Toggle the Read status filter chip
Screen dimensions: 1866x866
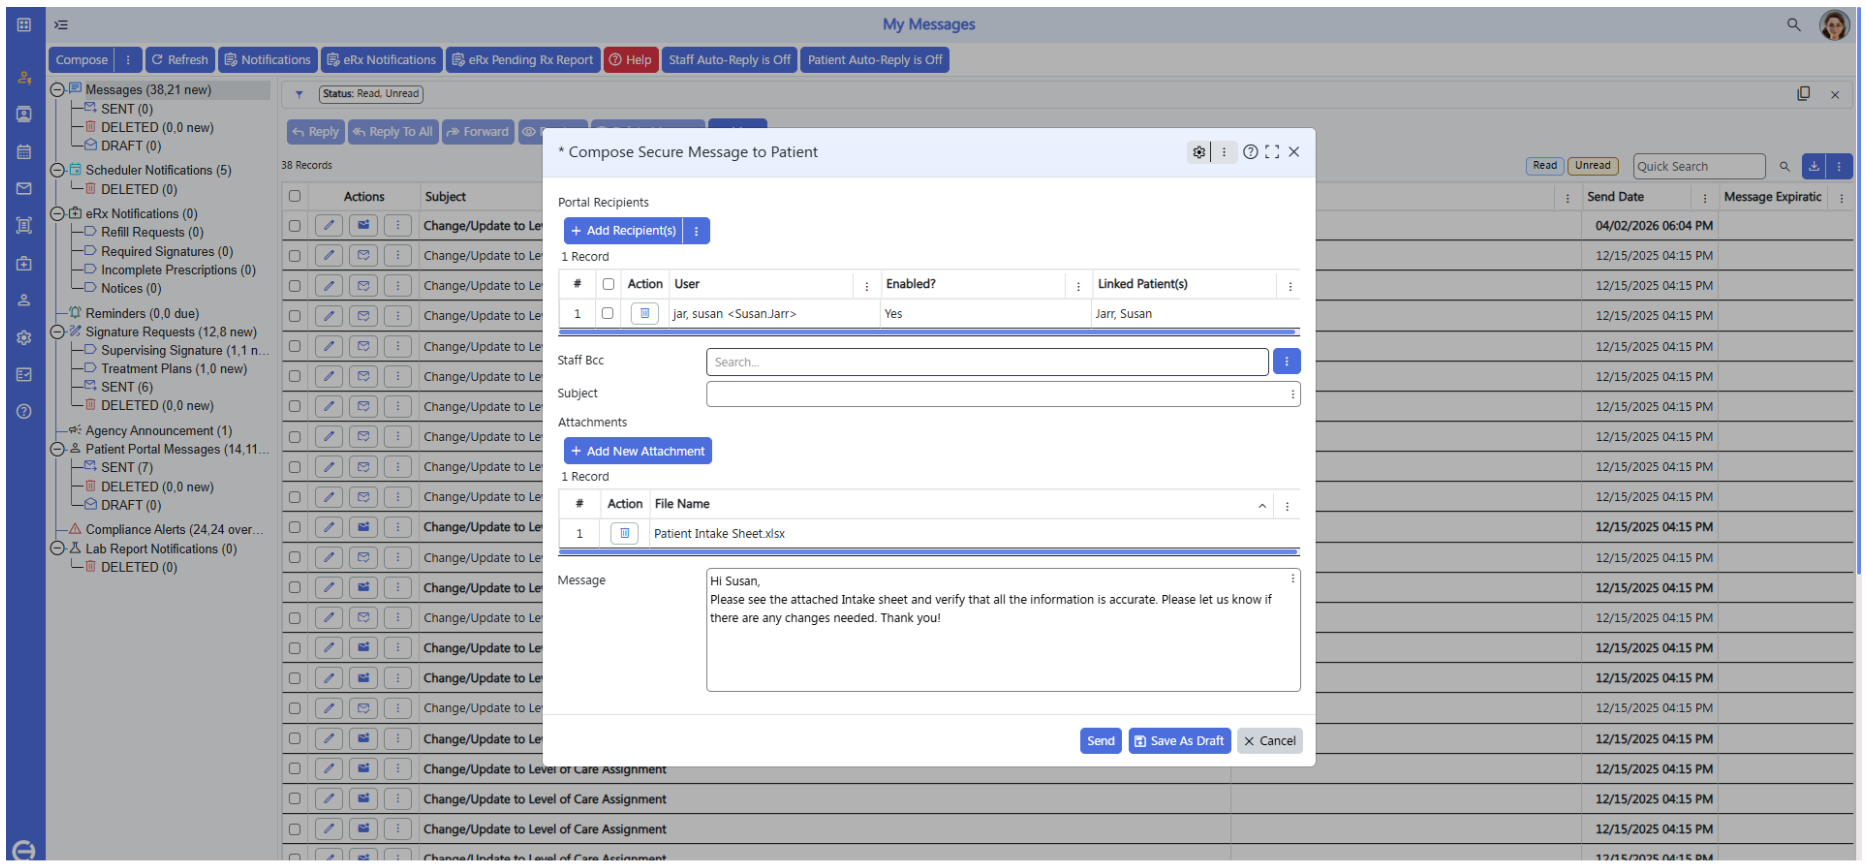(1545, 166)
